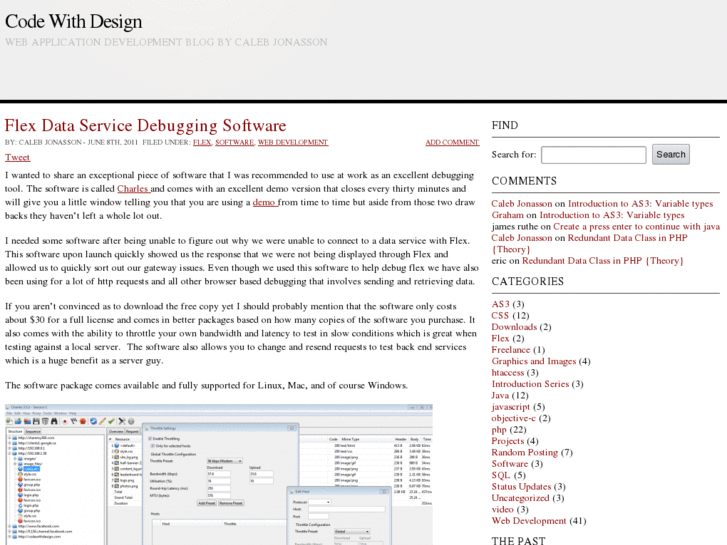The image size is (727, 545).
Task: Open the AS3 category
Action: click(x=500, y=304)
